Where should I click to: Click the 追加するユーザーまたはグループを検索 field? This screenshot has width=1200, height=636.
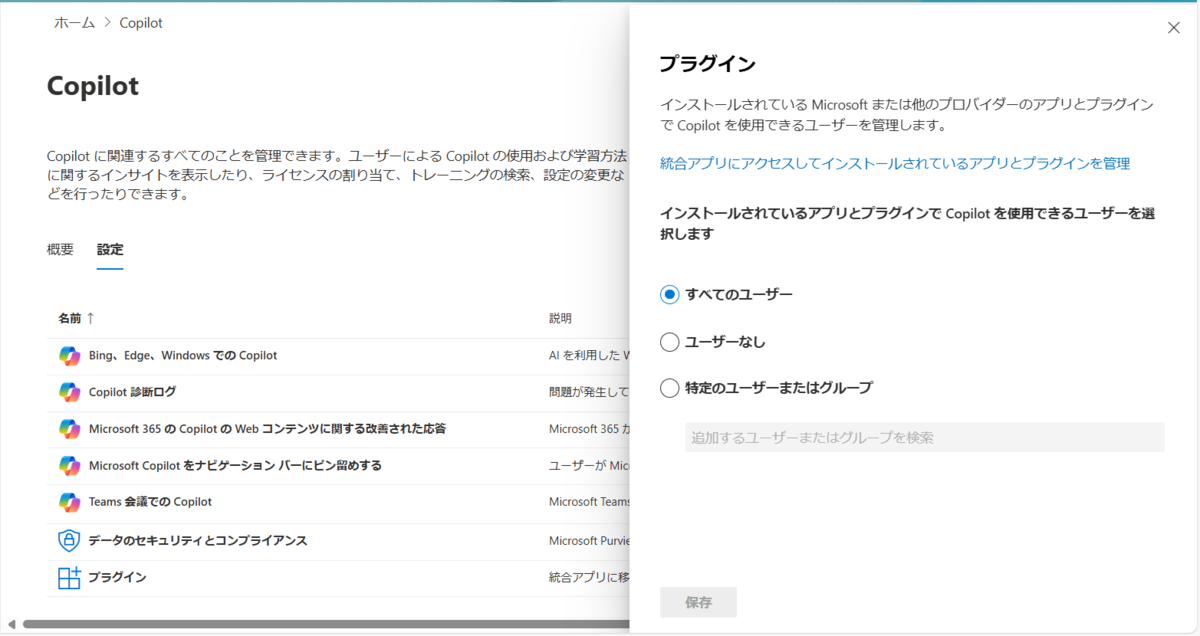coord(925,437)
